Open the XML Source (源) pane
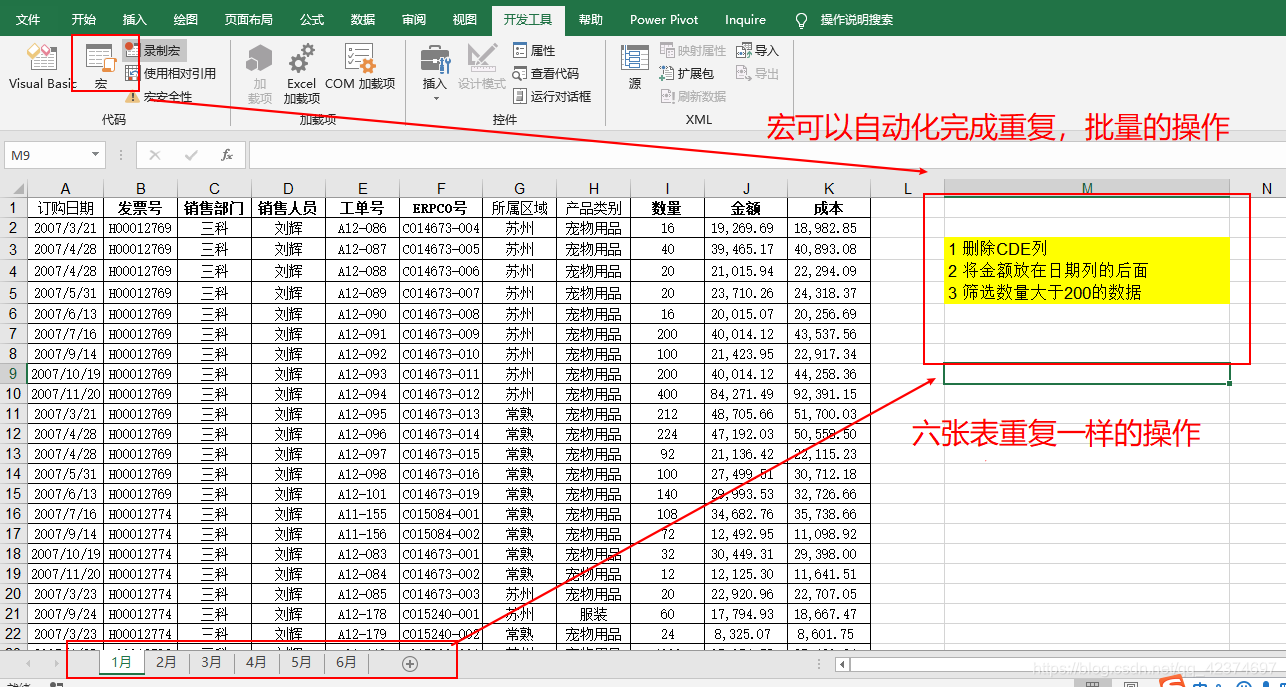 635,67
